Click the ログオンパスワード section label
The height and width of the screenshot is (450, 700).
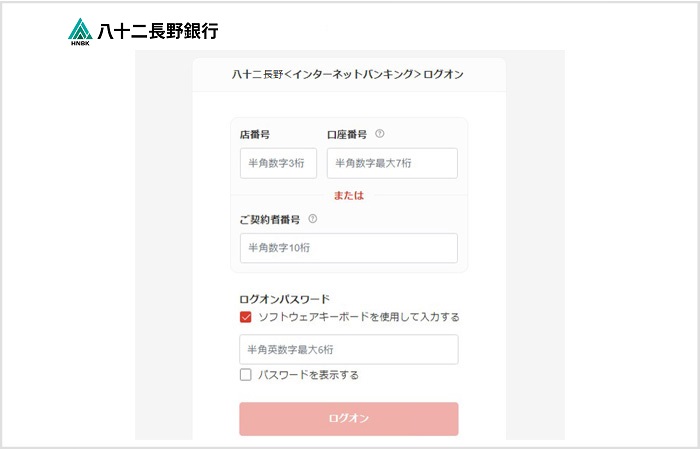pyautogui.click(x=284, y=299)
